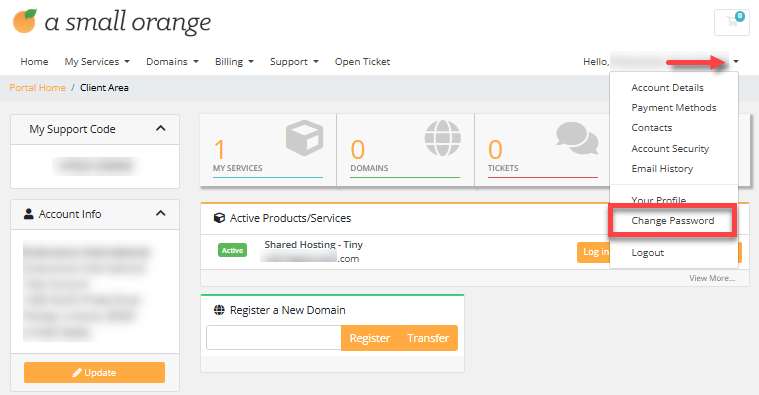This screenshot has width=759, height=395.
Task: Click the globe icon beside Register a New Domain
Action: point(219,310)
